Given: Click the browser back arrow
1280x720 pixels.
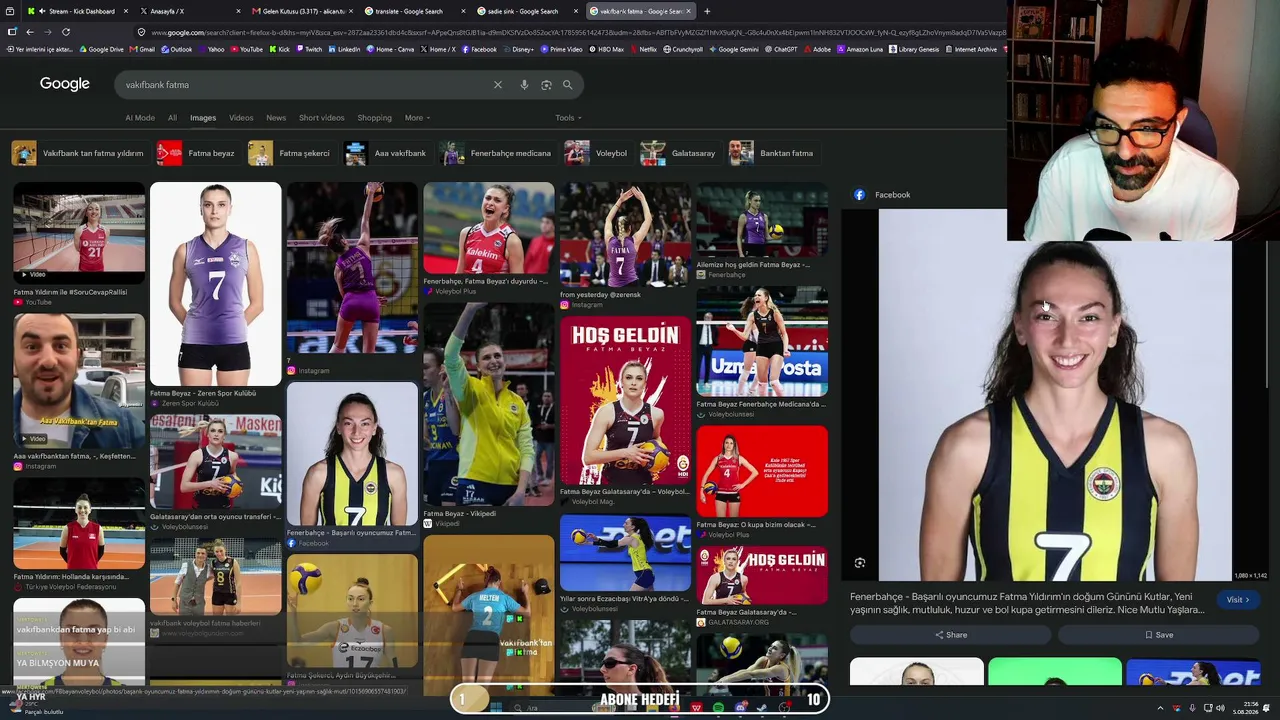Looking at the screenshot, I should tap(31, 32).
